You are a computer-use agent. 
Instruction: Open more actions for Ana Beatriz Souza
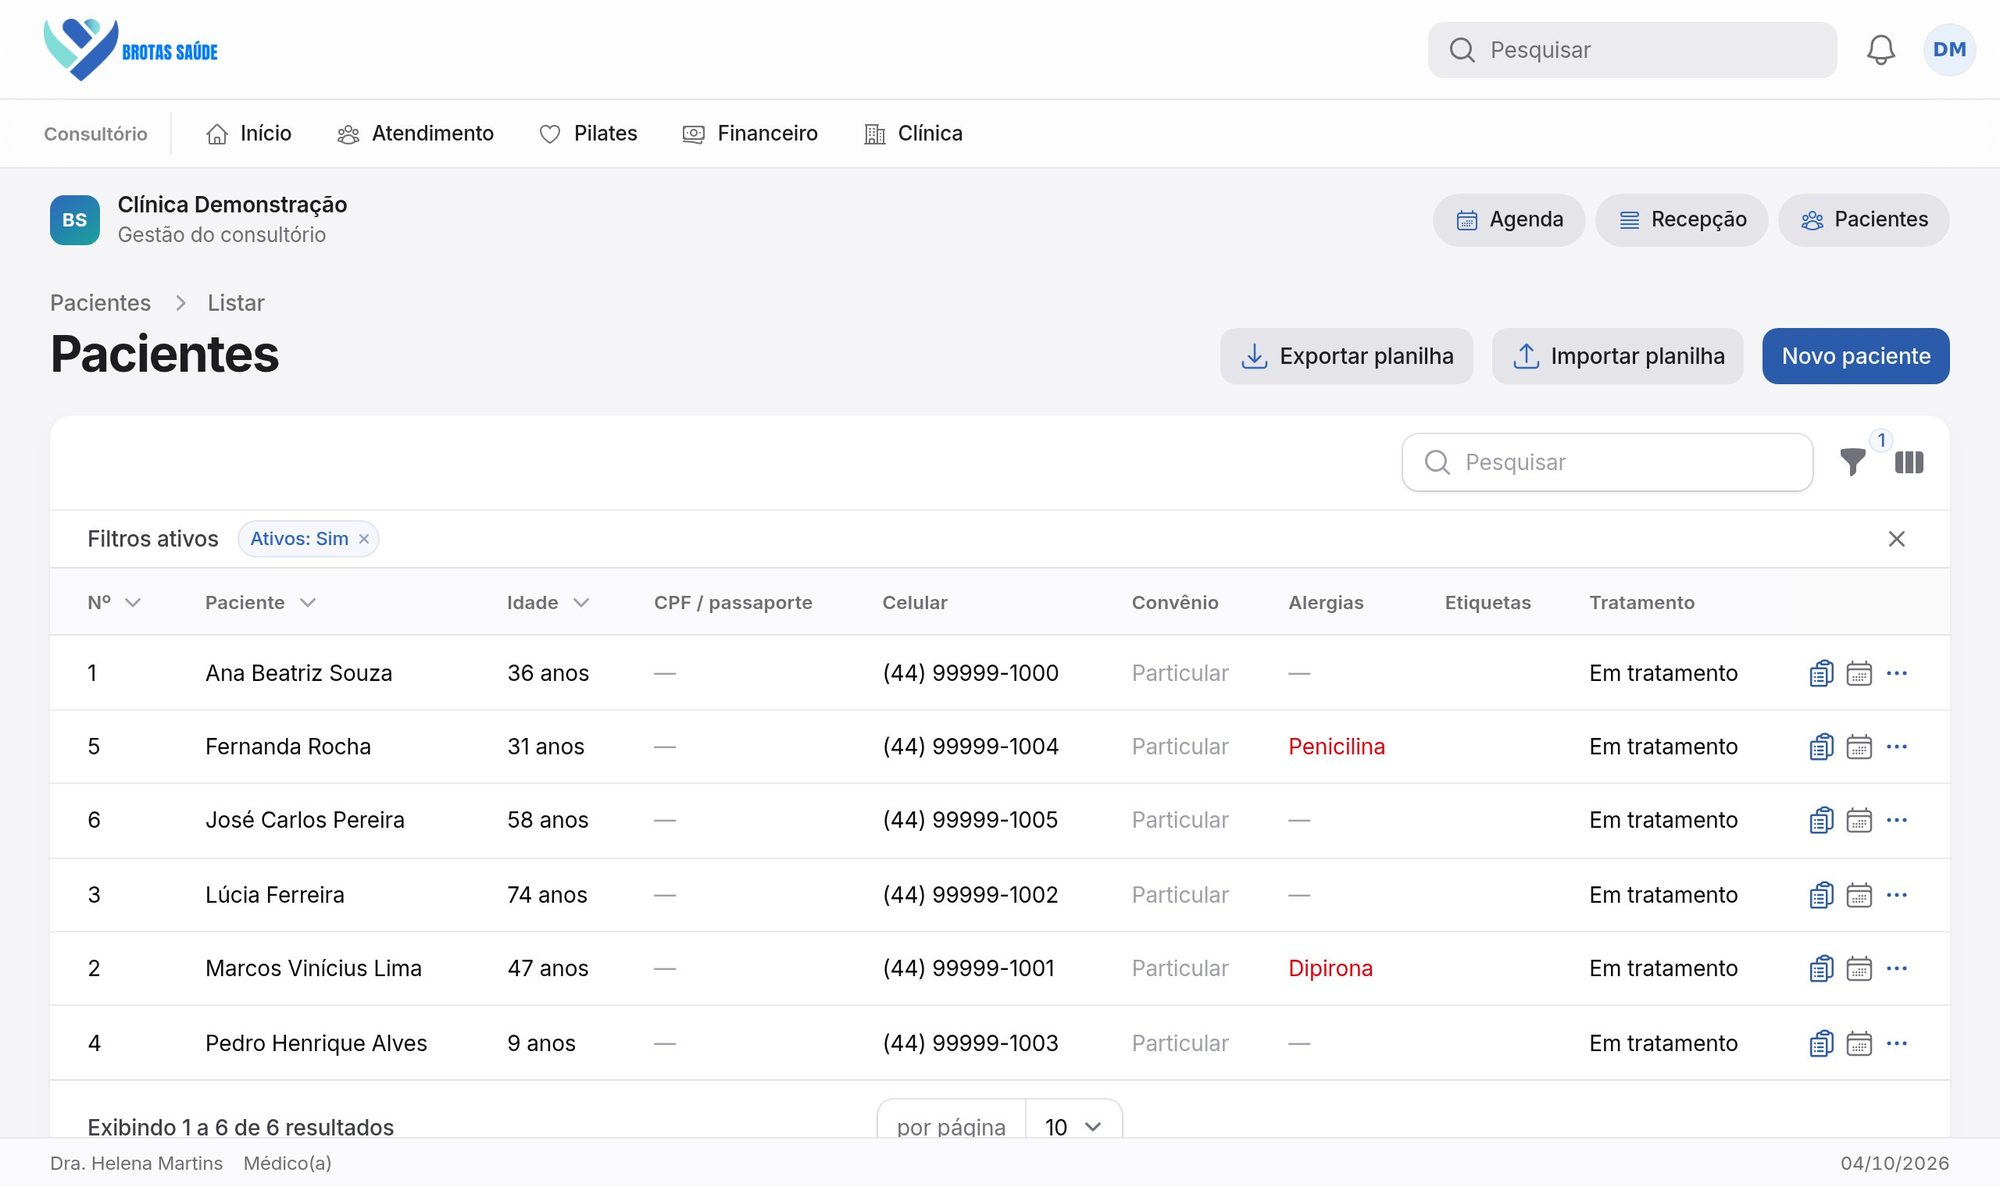point(1896,673)
